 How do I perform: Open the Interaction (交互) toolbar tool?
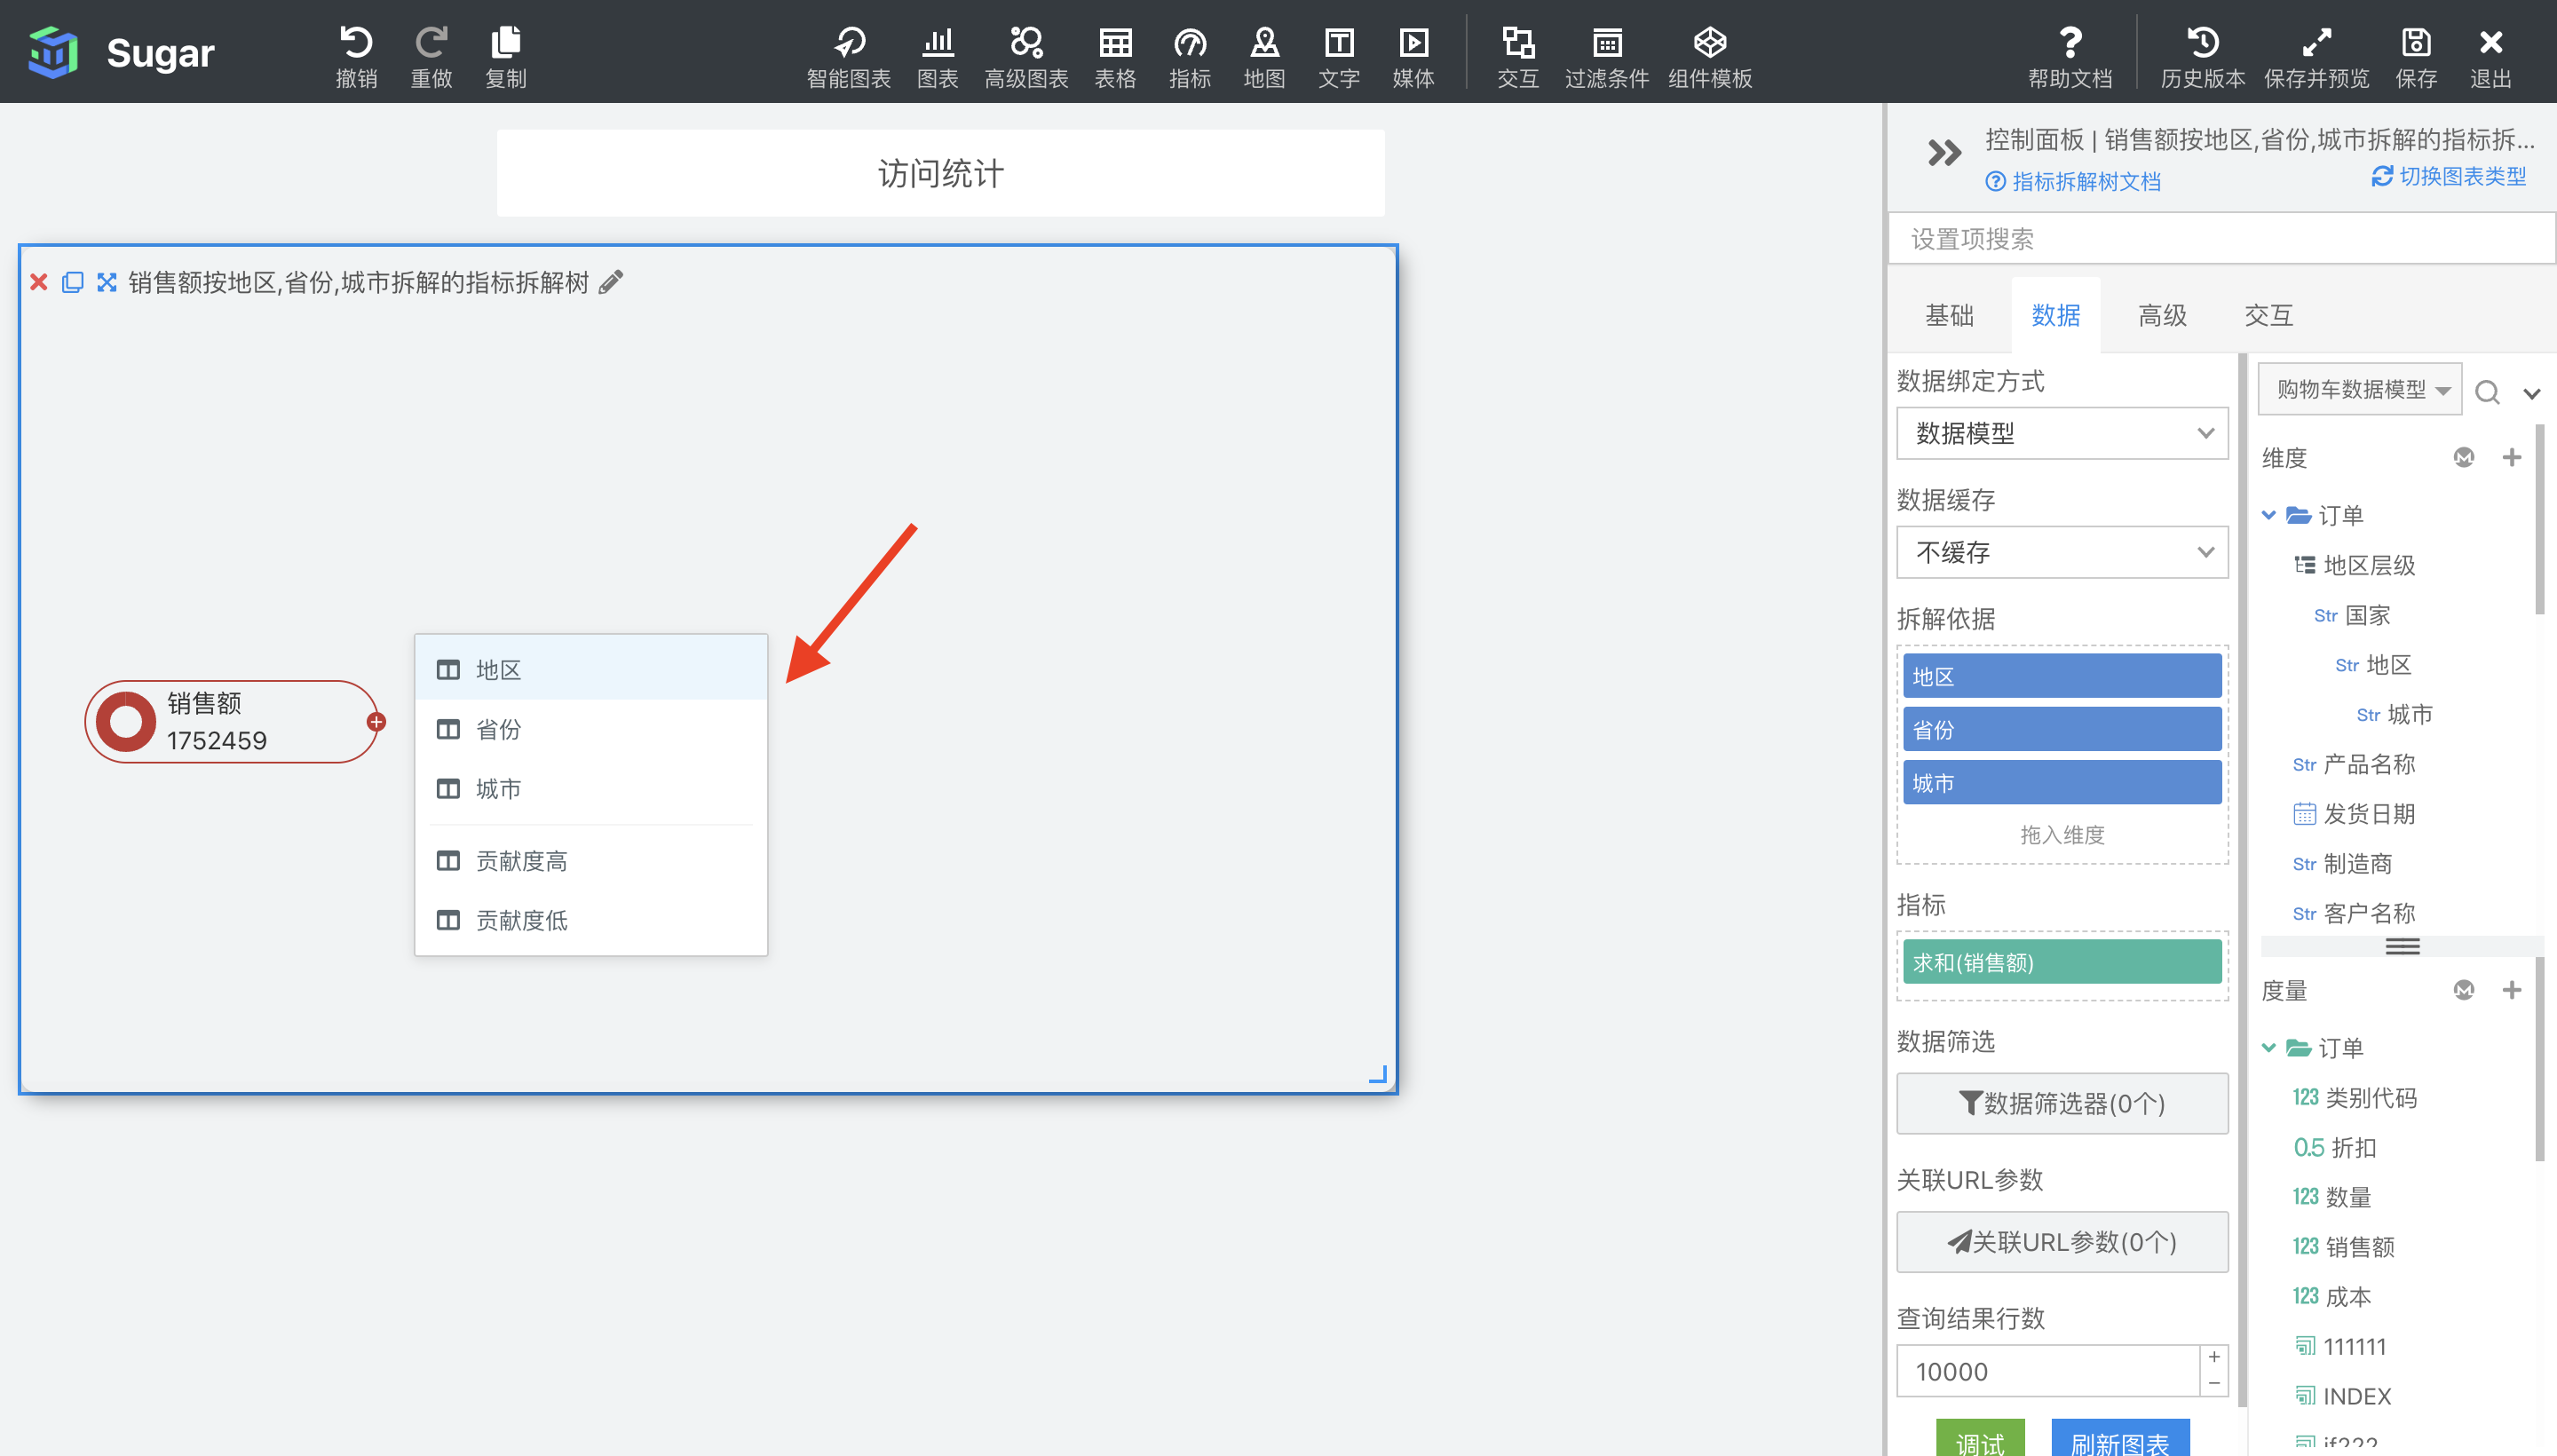tap(1517, 56)
